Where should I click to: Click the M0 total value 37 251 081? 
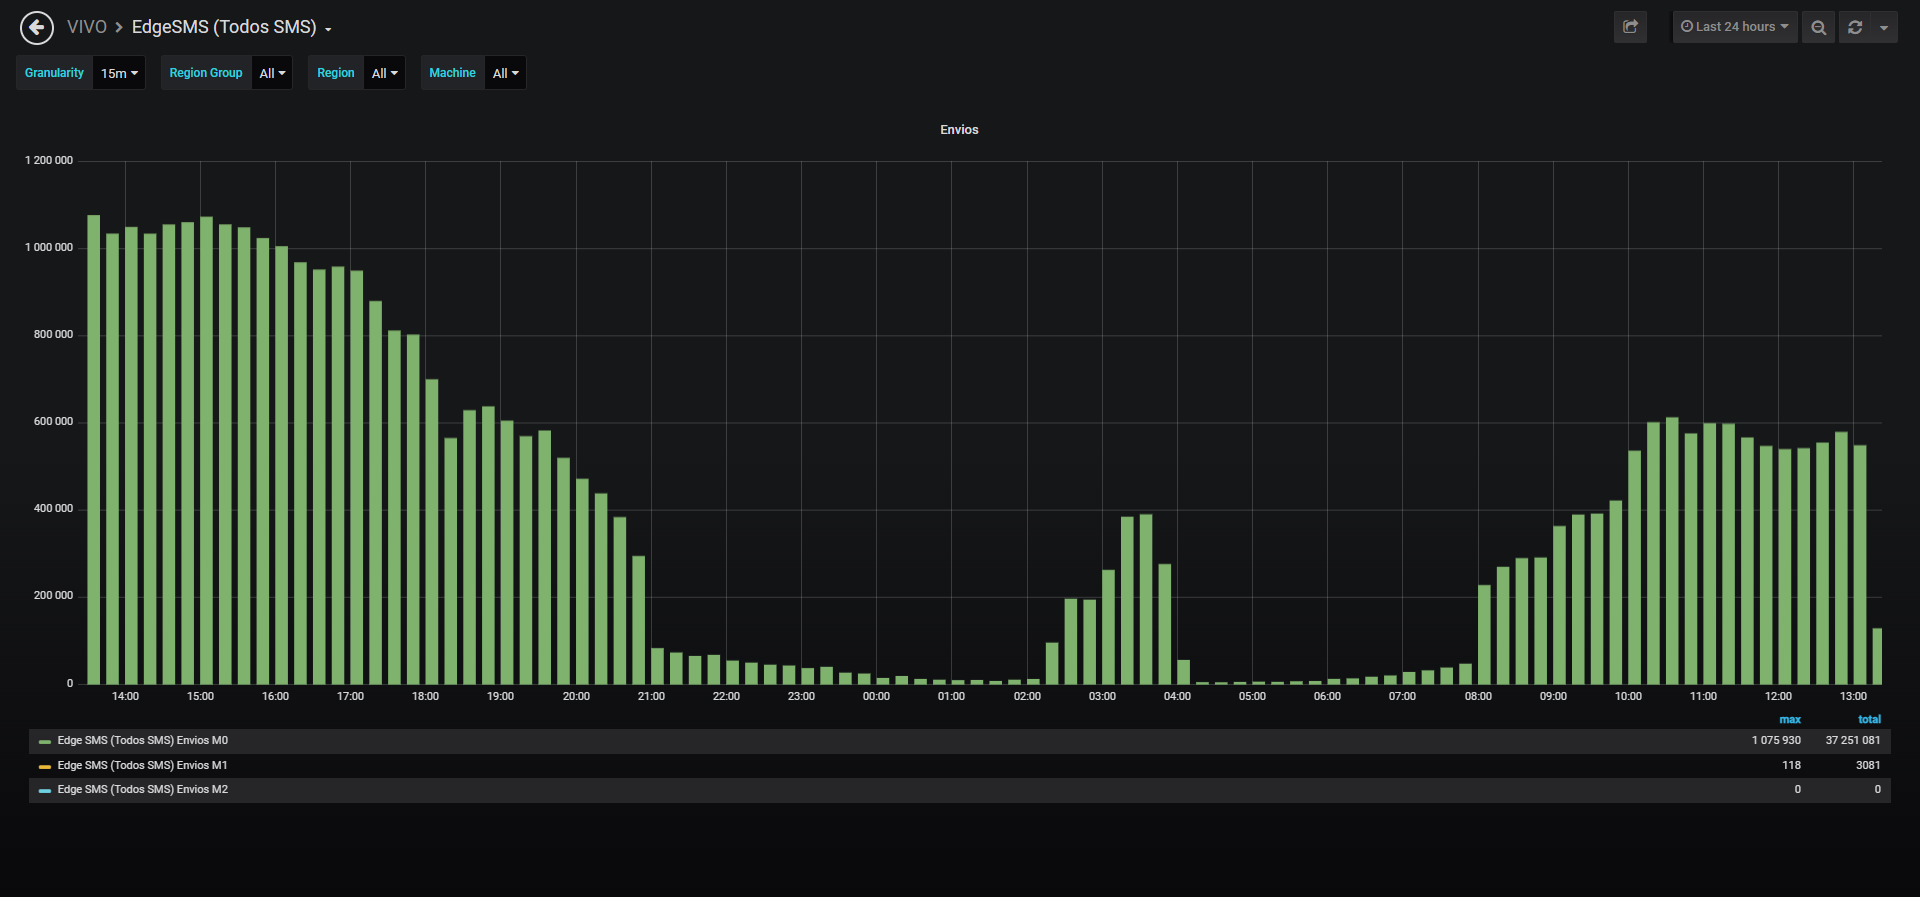[1853, 741]
